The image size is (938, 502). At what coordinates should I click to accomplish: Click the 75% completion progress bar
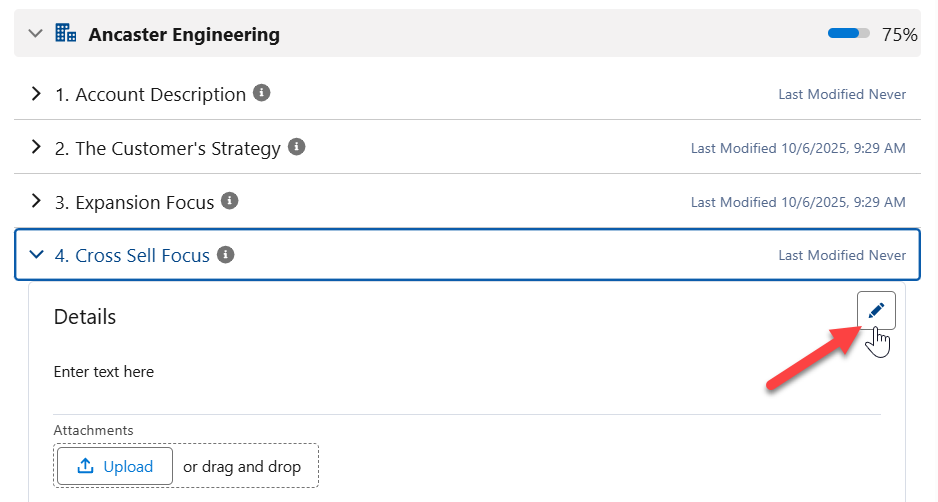(x=848, y=34)
